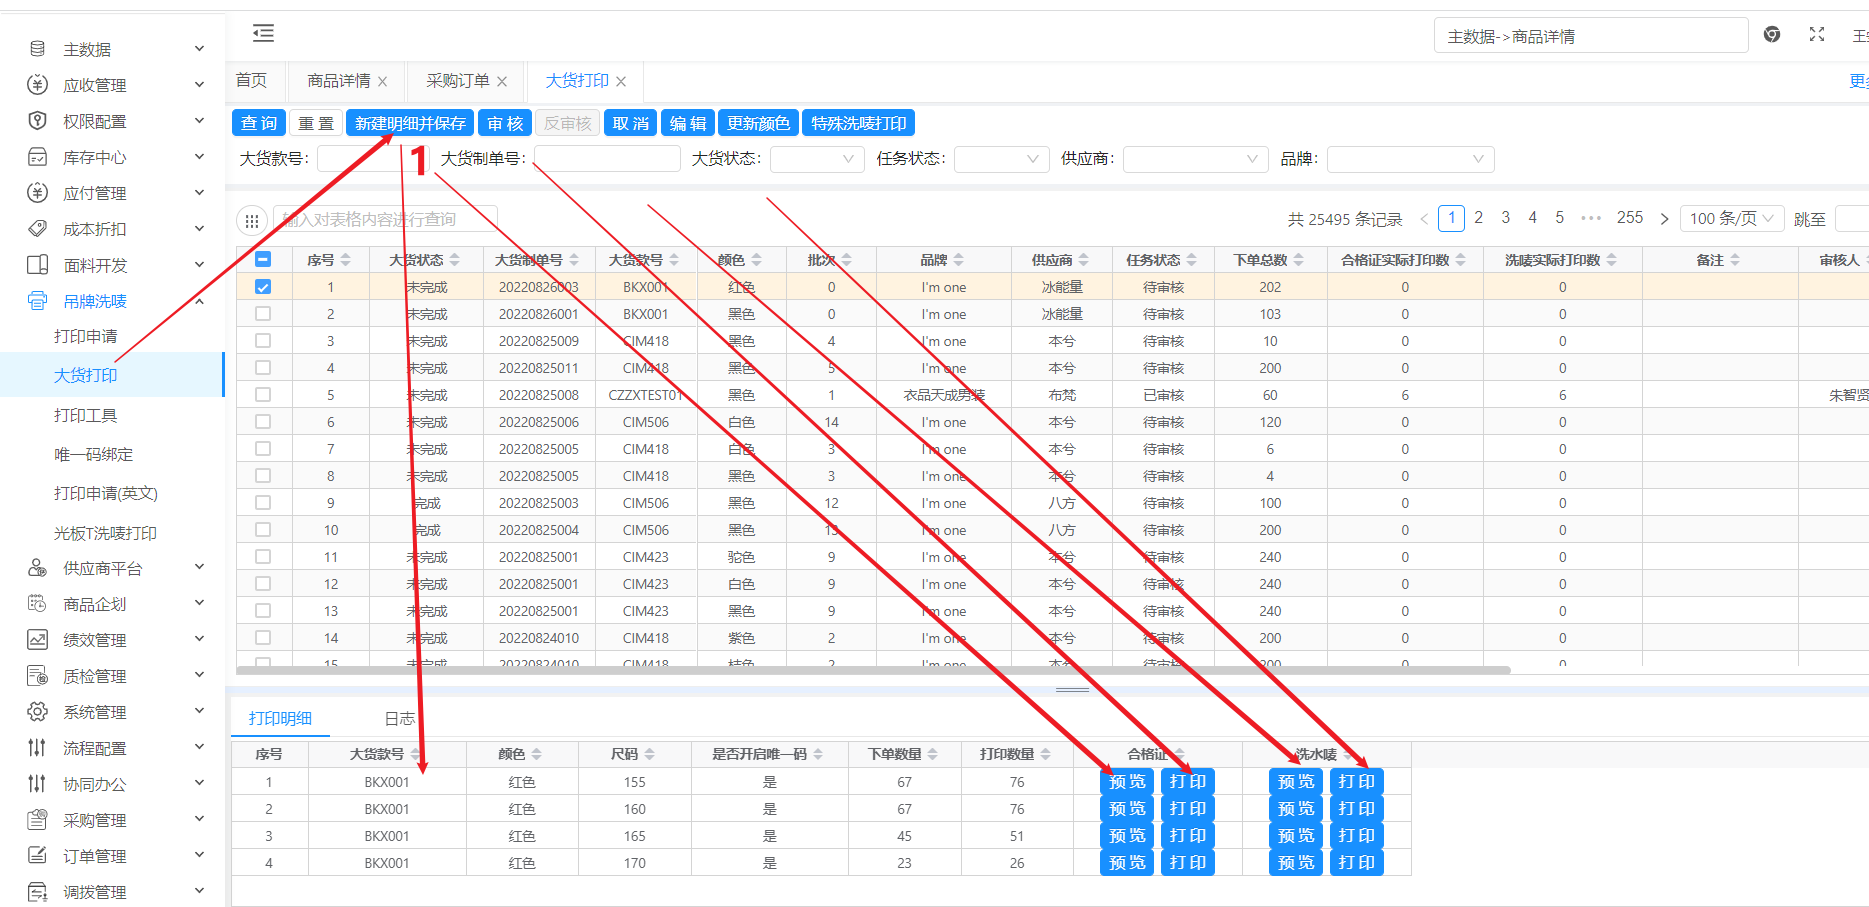Click the sidebar collapse hamburger icon
Viewport: 1869px width, 907px height.
263,34
